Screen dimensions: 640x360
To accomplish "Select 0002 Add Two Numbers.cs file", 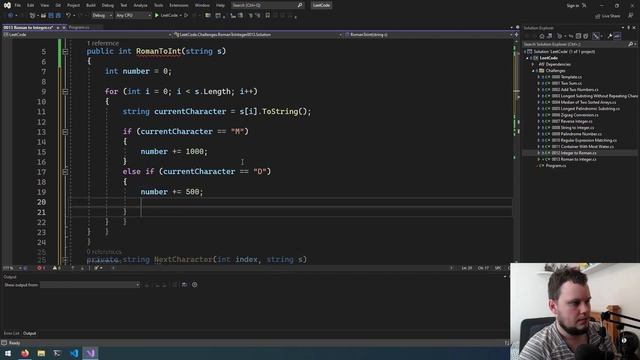I will pos(575,89).
